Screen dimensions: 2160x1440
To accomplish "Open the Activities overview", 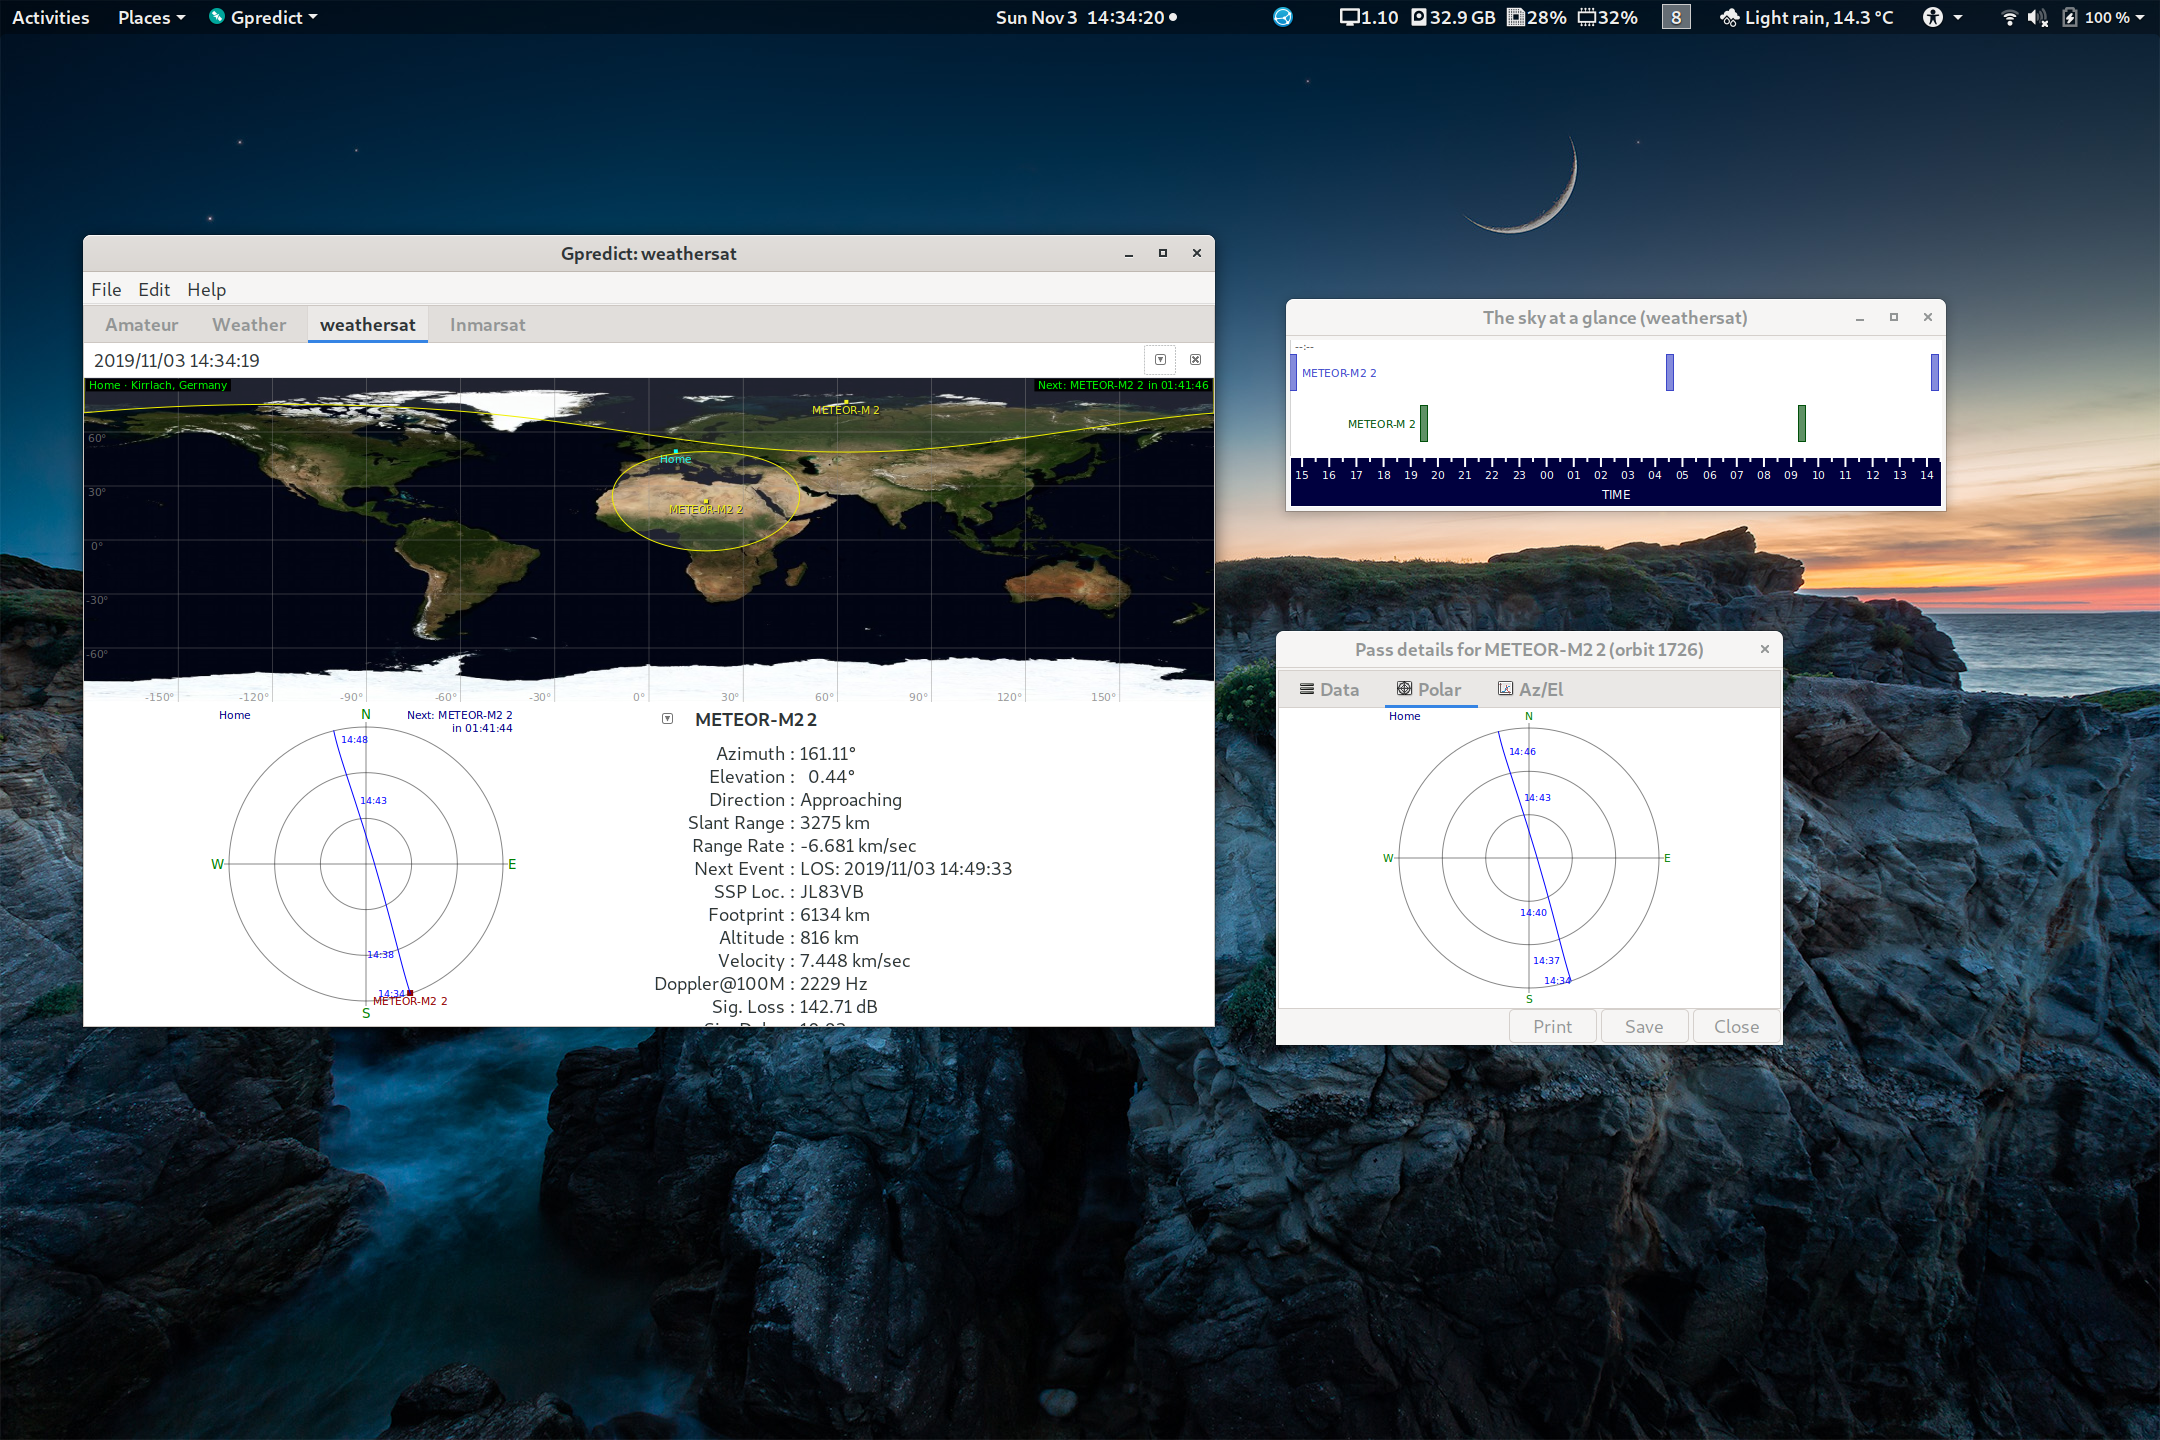I will click(x=51, y=17).
